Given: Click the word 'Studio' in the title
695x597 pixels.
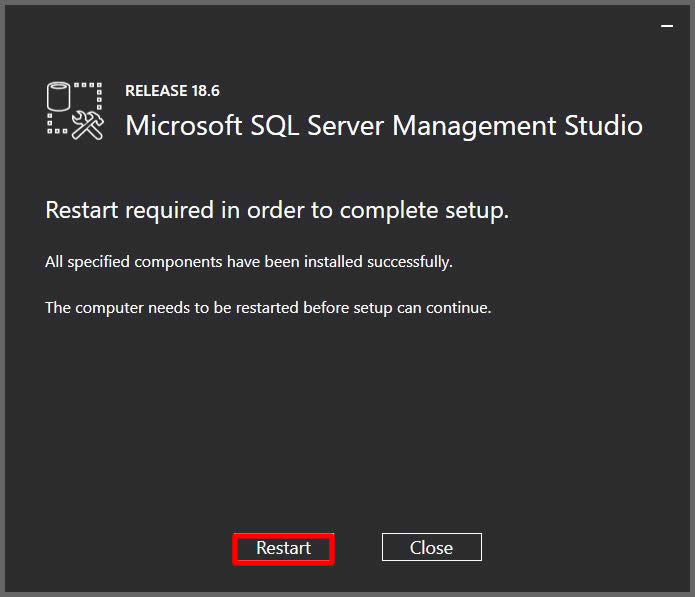Looking at the screenshot, I should click(x=603, y=126).
